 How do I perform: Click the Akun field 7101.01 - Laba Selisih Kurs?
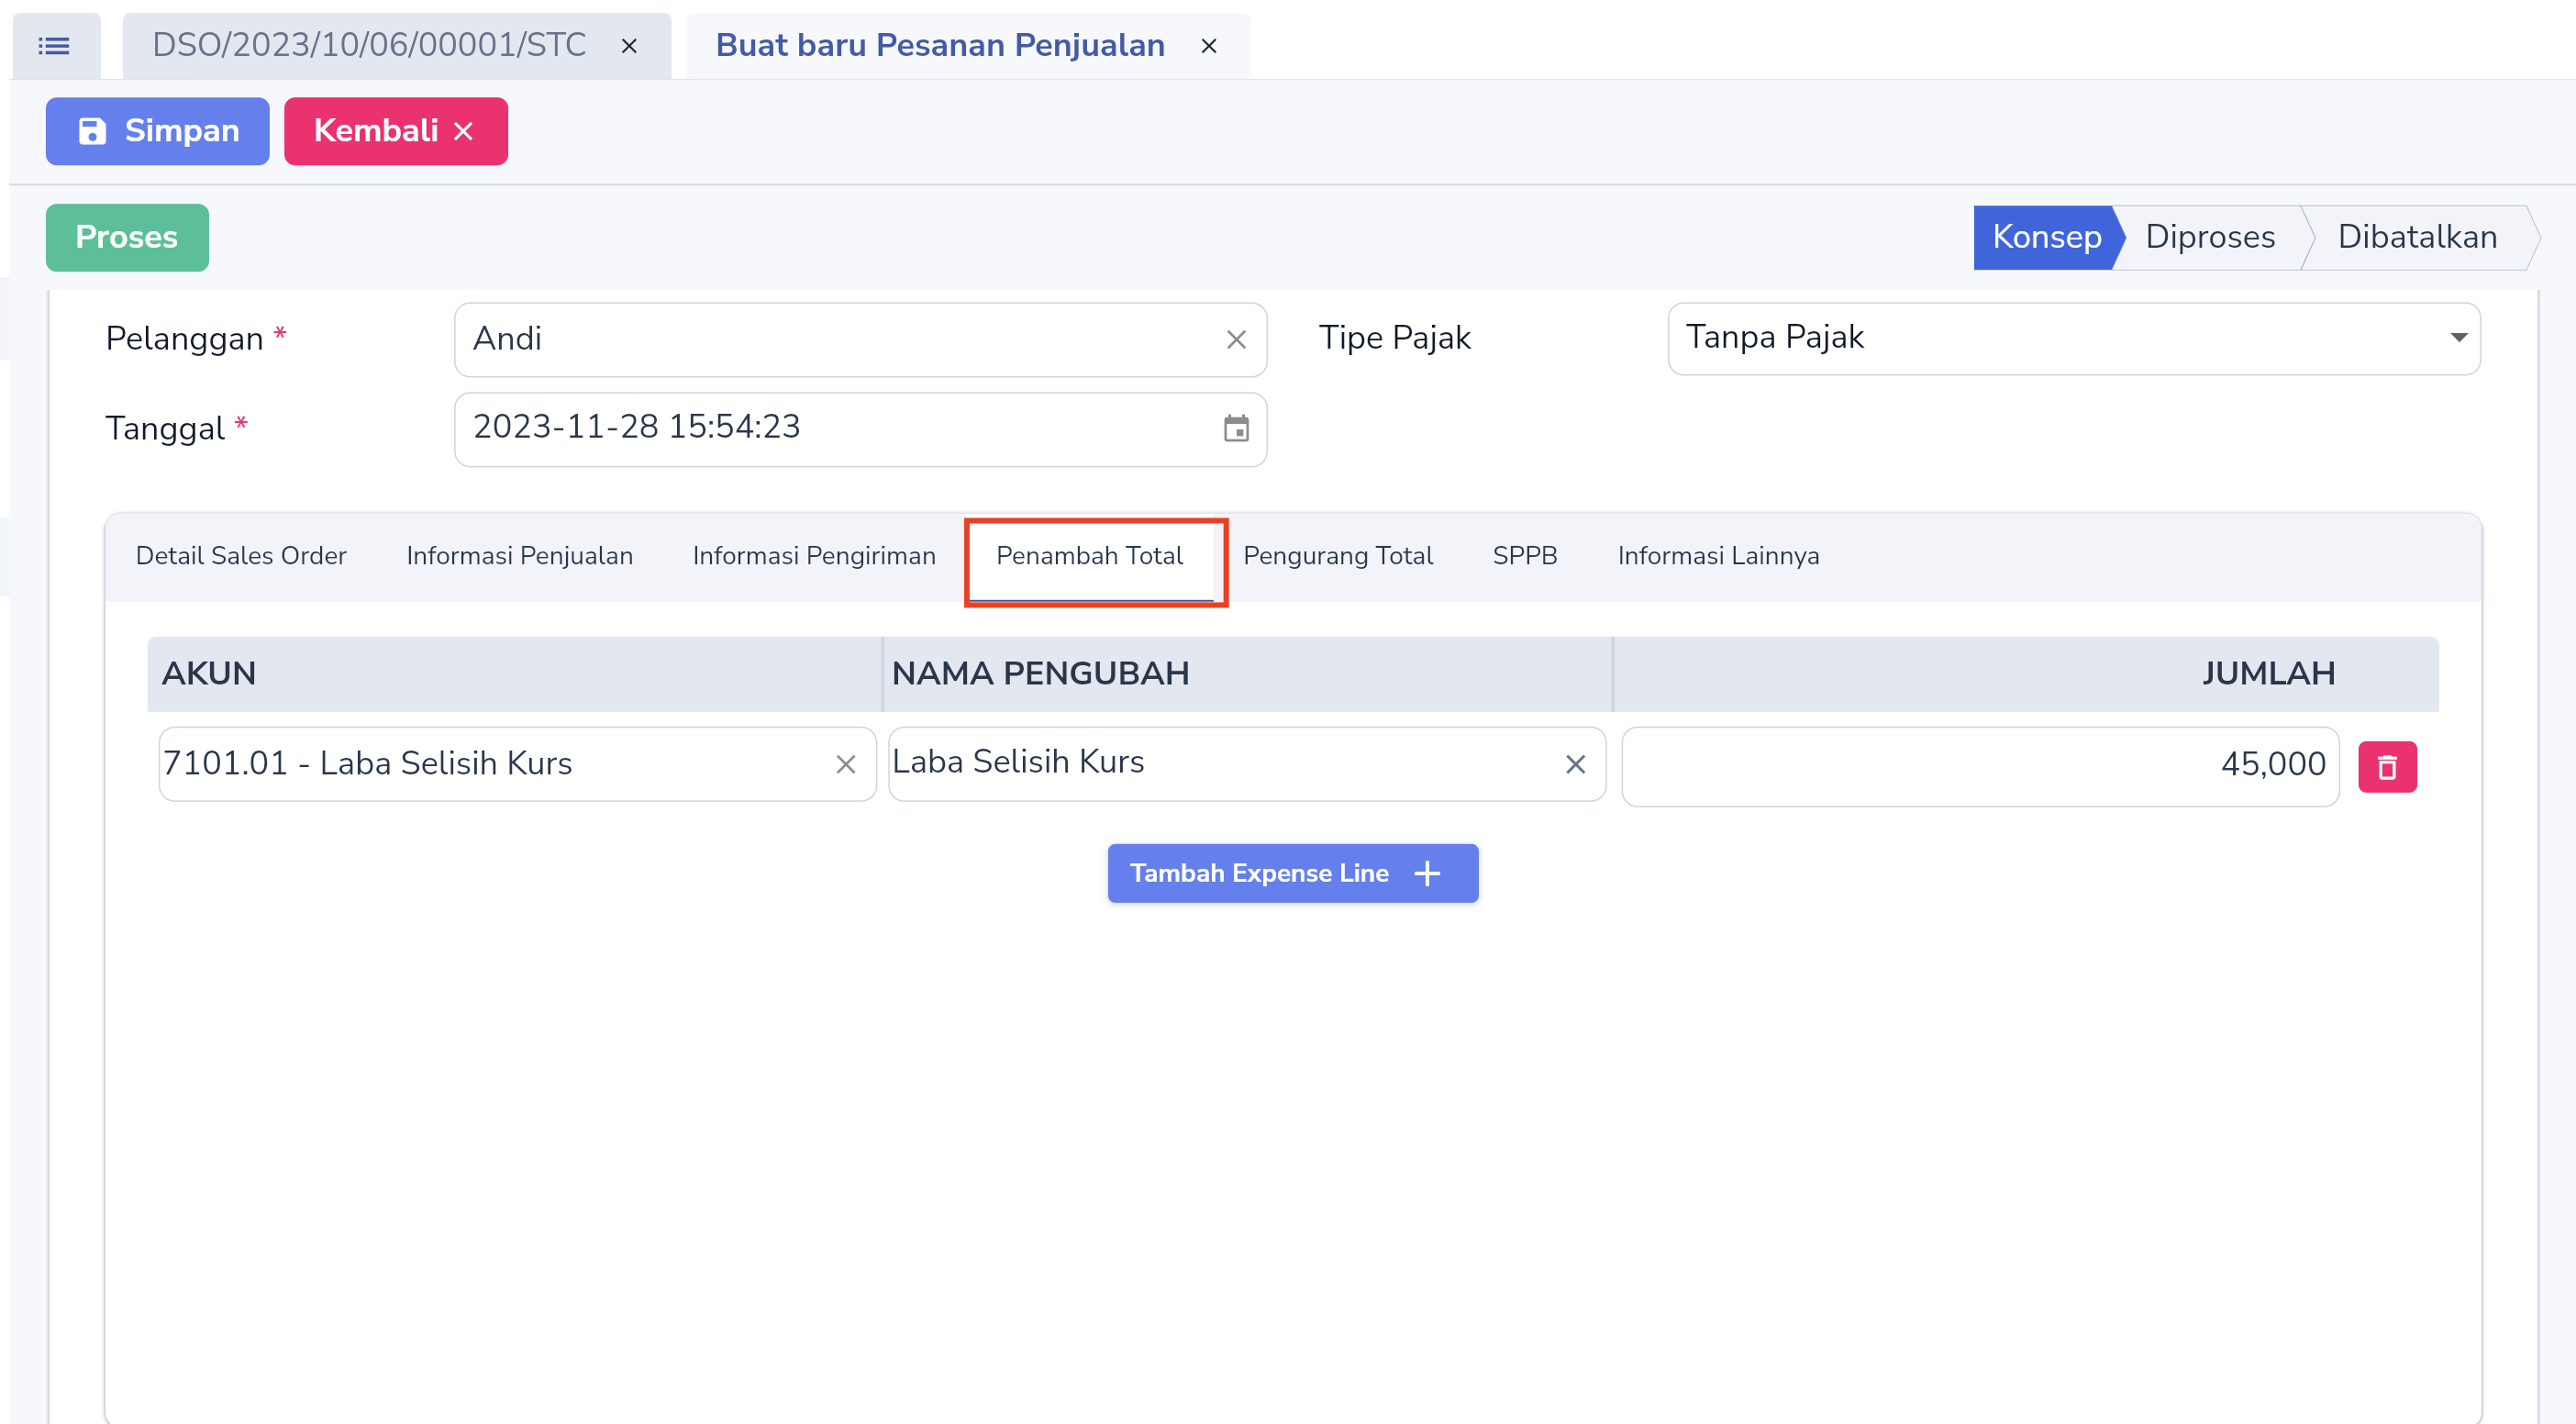point(517,764)
